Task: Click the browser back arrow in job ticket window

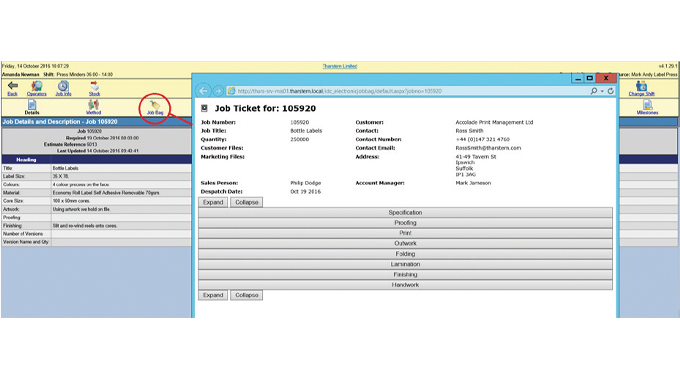Action: coord(203,91)
